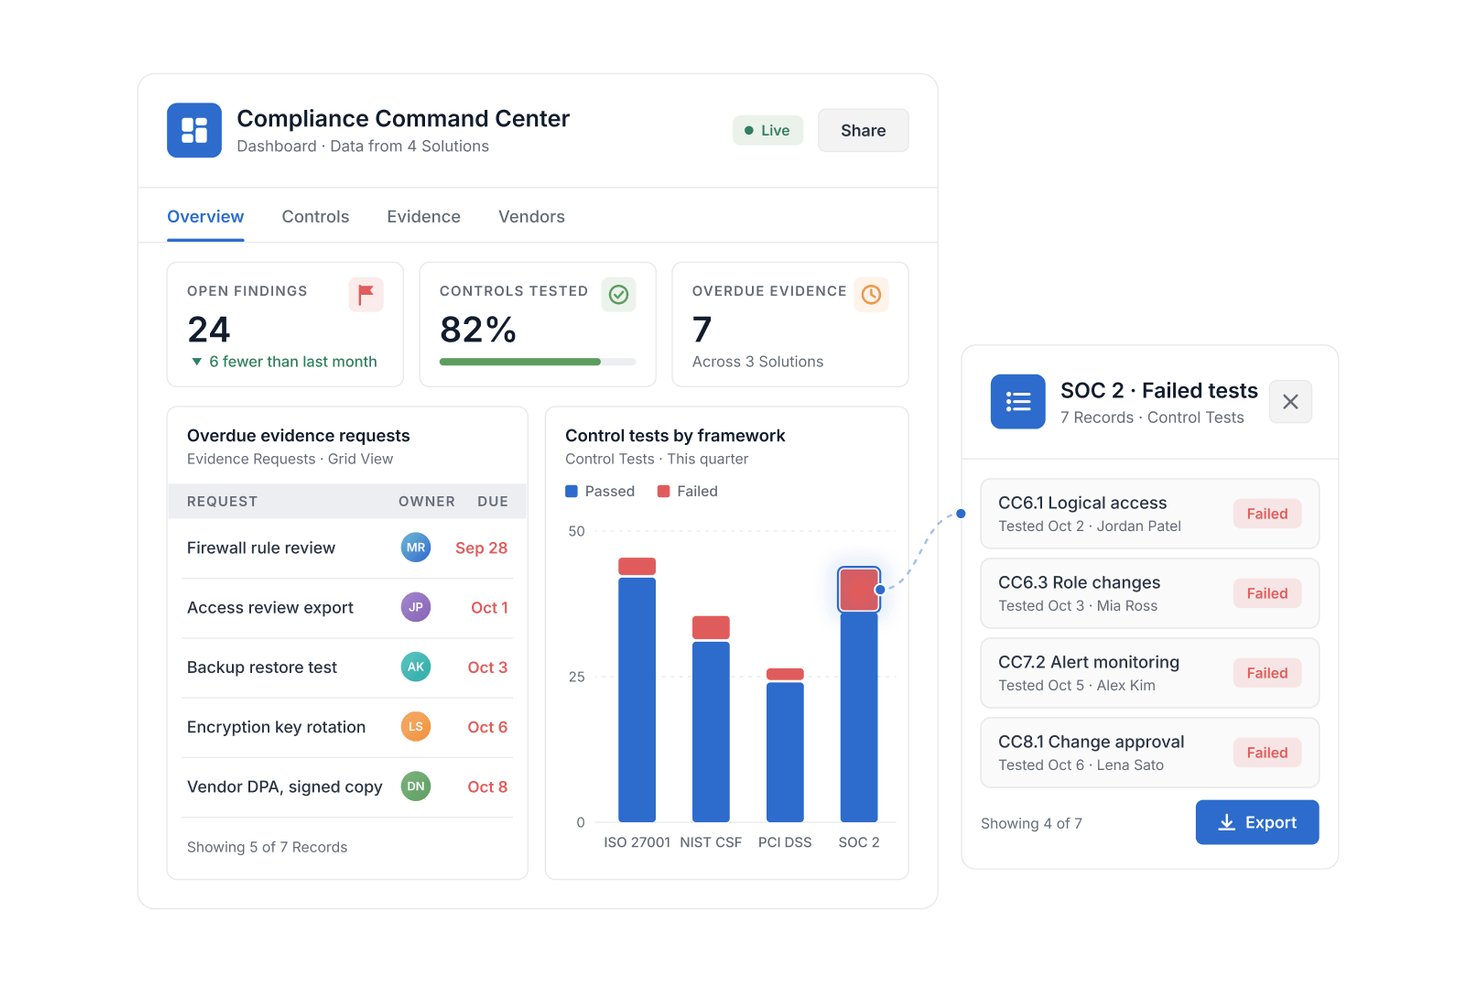Viewport: 1480px width, 987px height.
Task: Click the orange clock icon in Overdue Evidence
Action: 871,294
